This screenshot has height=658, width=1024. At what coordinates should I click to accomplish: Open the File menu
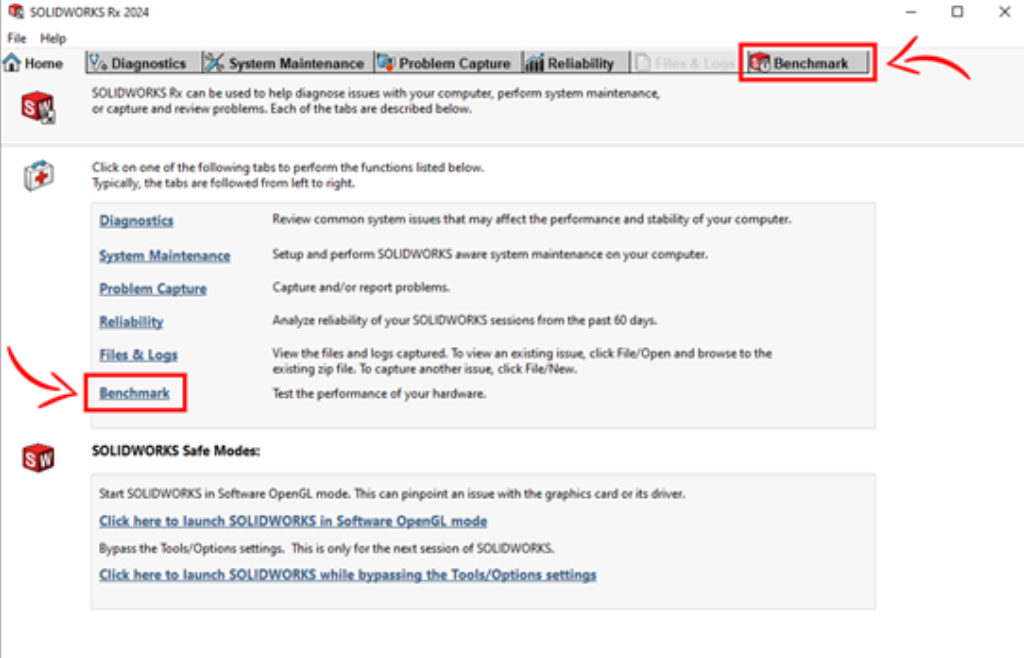[x=16, y=38]
